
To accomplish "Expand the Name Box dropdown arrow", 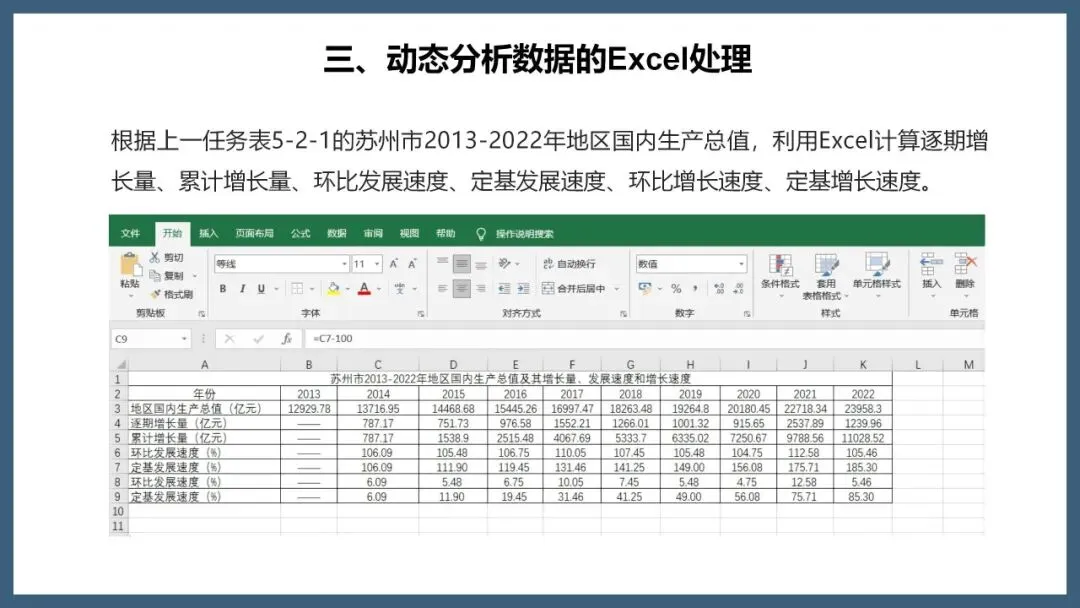I will click(x=184, y=339).
